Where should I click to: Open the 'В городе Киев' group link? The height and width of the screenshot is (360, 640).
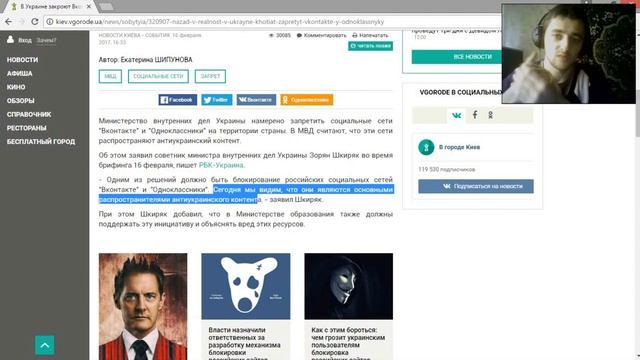(459, 147)
